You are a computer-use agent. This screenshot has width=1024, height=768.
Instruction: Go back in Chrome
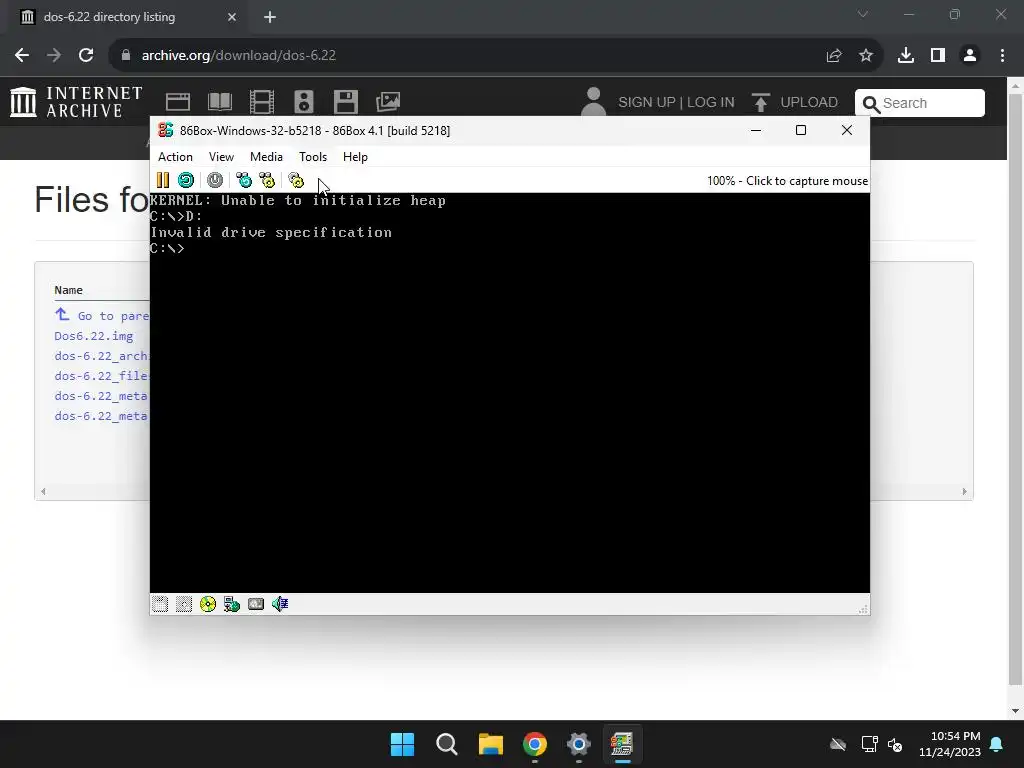22,56
